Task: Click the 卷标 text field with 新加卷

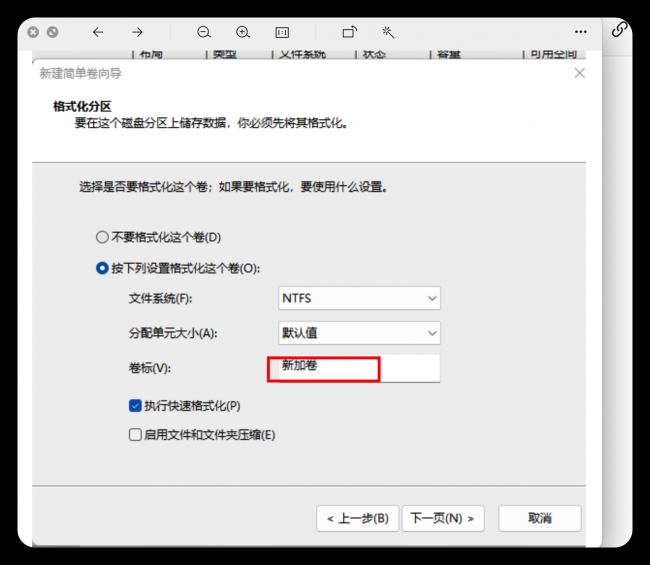Action: click(359, 368)
